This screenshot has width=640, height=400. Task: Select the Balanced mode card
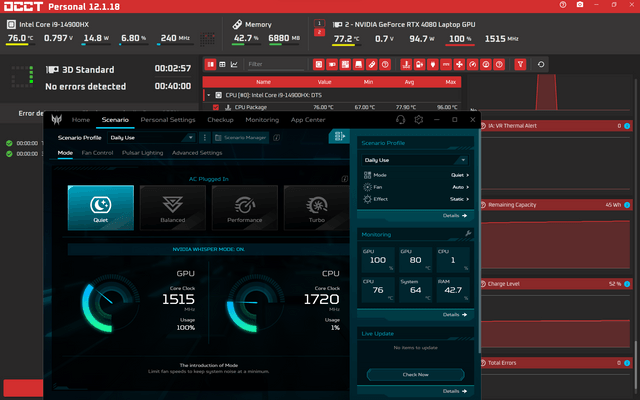(173, 208)
